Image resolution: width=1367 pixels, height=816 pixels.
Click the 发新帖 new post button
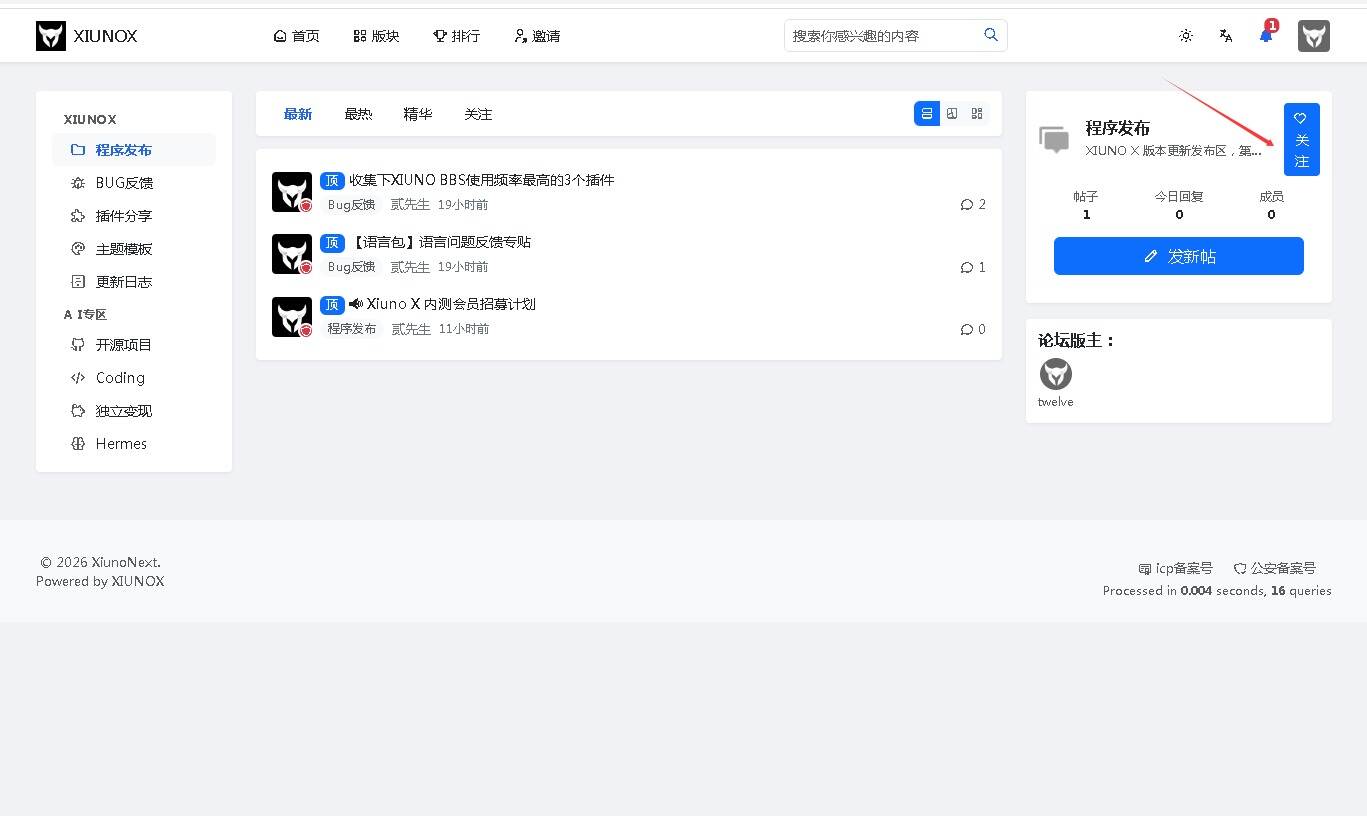click(x=1179, y=256)
